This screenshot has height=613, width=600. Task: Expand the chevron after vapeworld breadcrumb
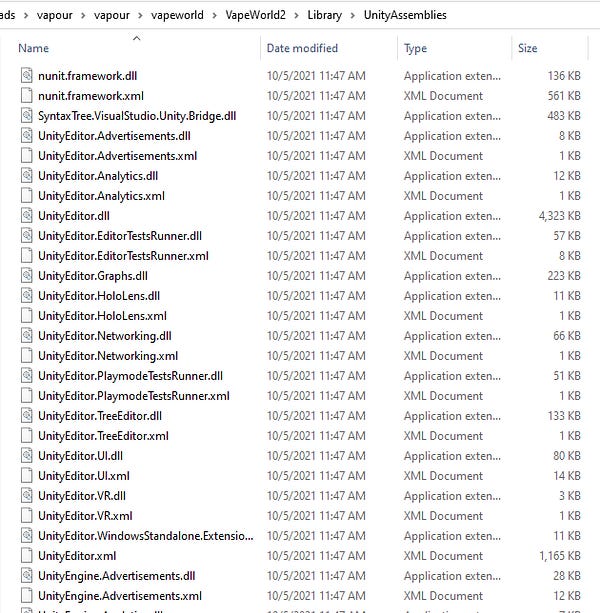[x=215, y=16]
